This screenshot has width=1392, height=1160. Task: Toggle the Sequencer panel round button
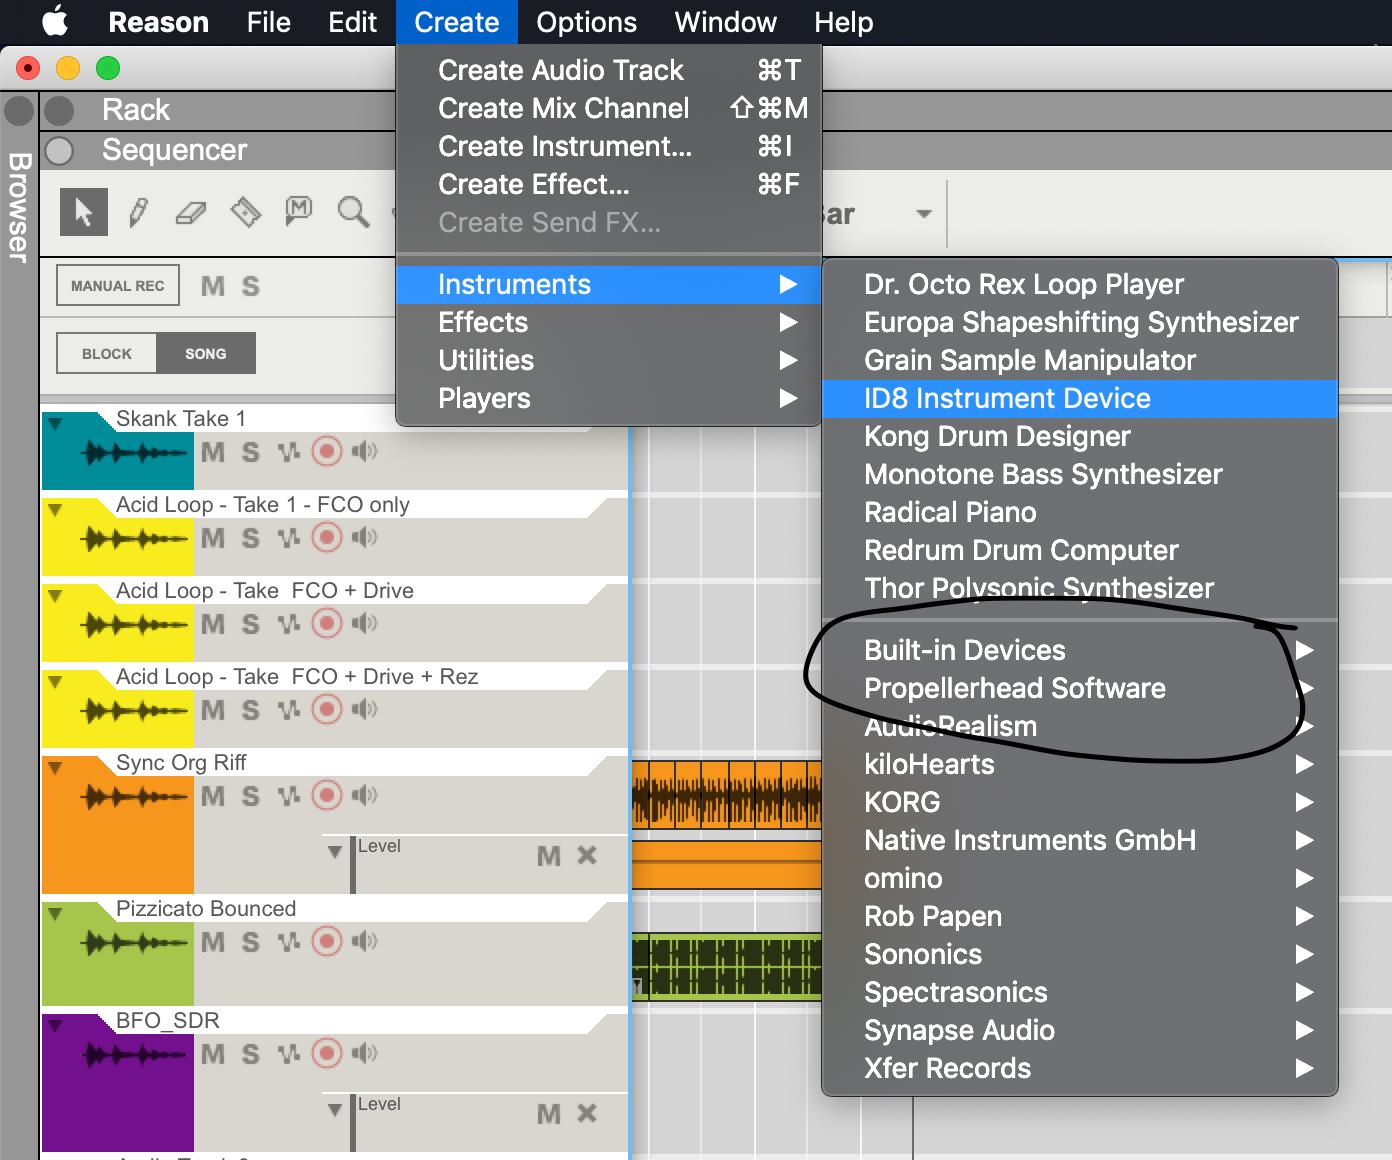[x=59, y=150]
